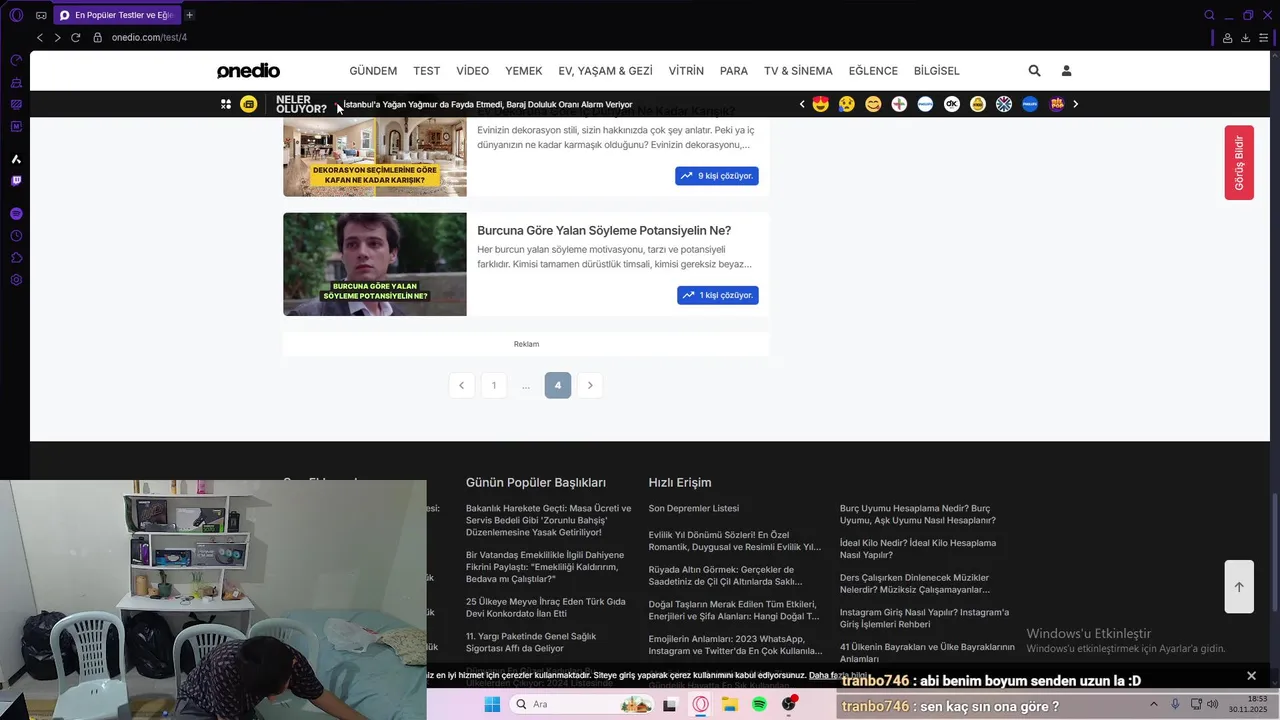Open Opera menu logo icon
This screenshot has width=1280, height=720.
(16, 15)
